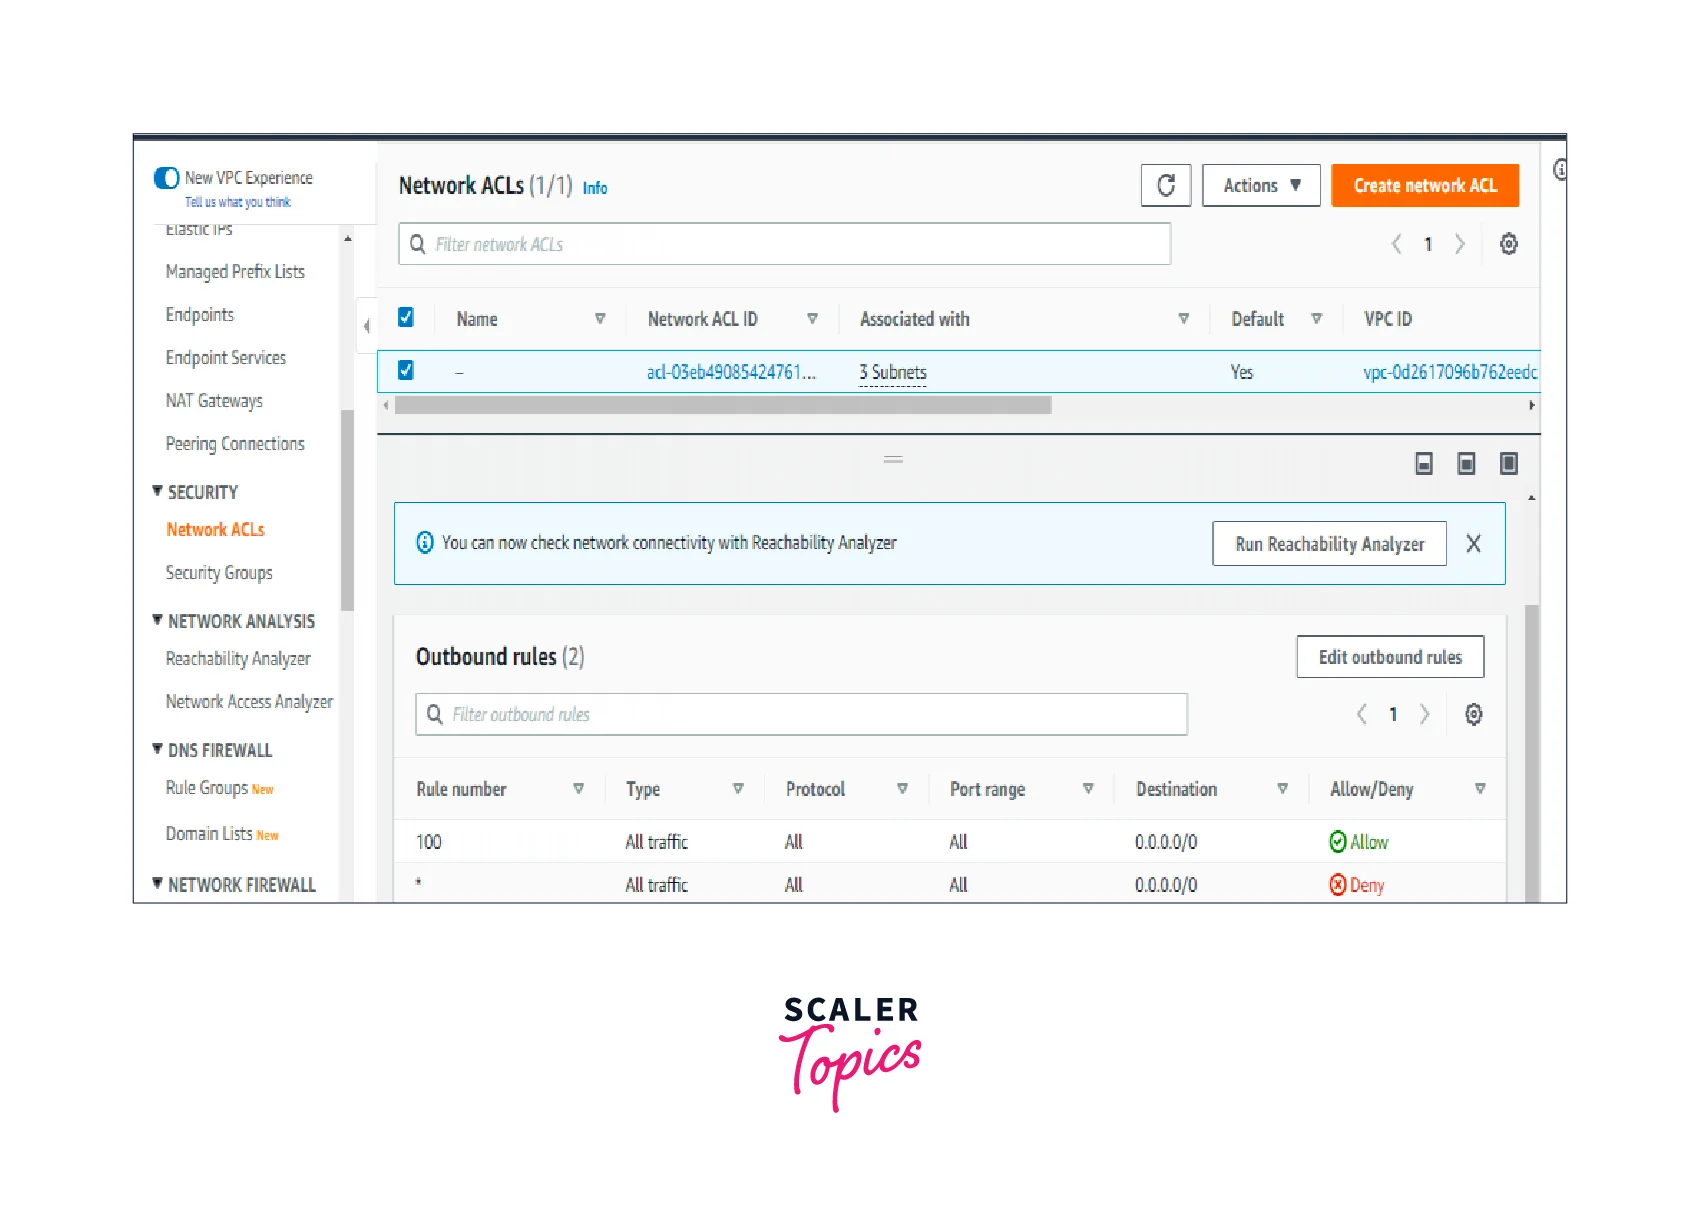1701x1208 pixels.
Task: Dismiss the Reachability Analyzer info banner
Action: (x=1473, y=544)
